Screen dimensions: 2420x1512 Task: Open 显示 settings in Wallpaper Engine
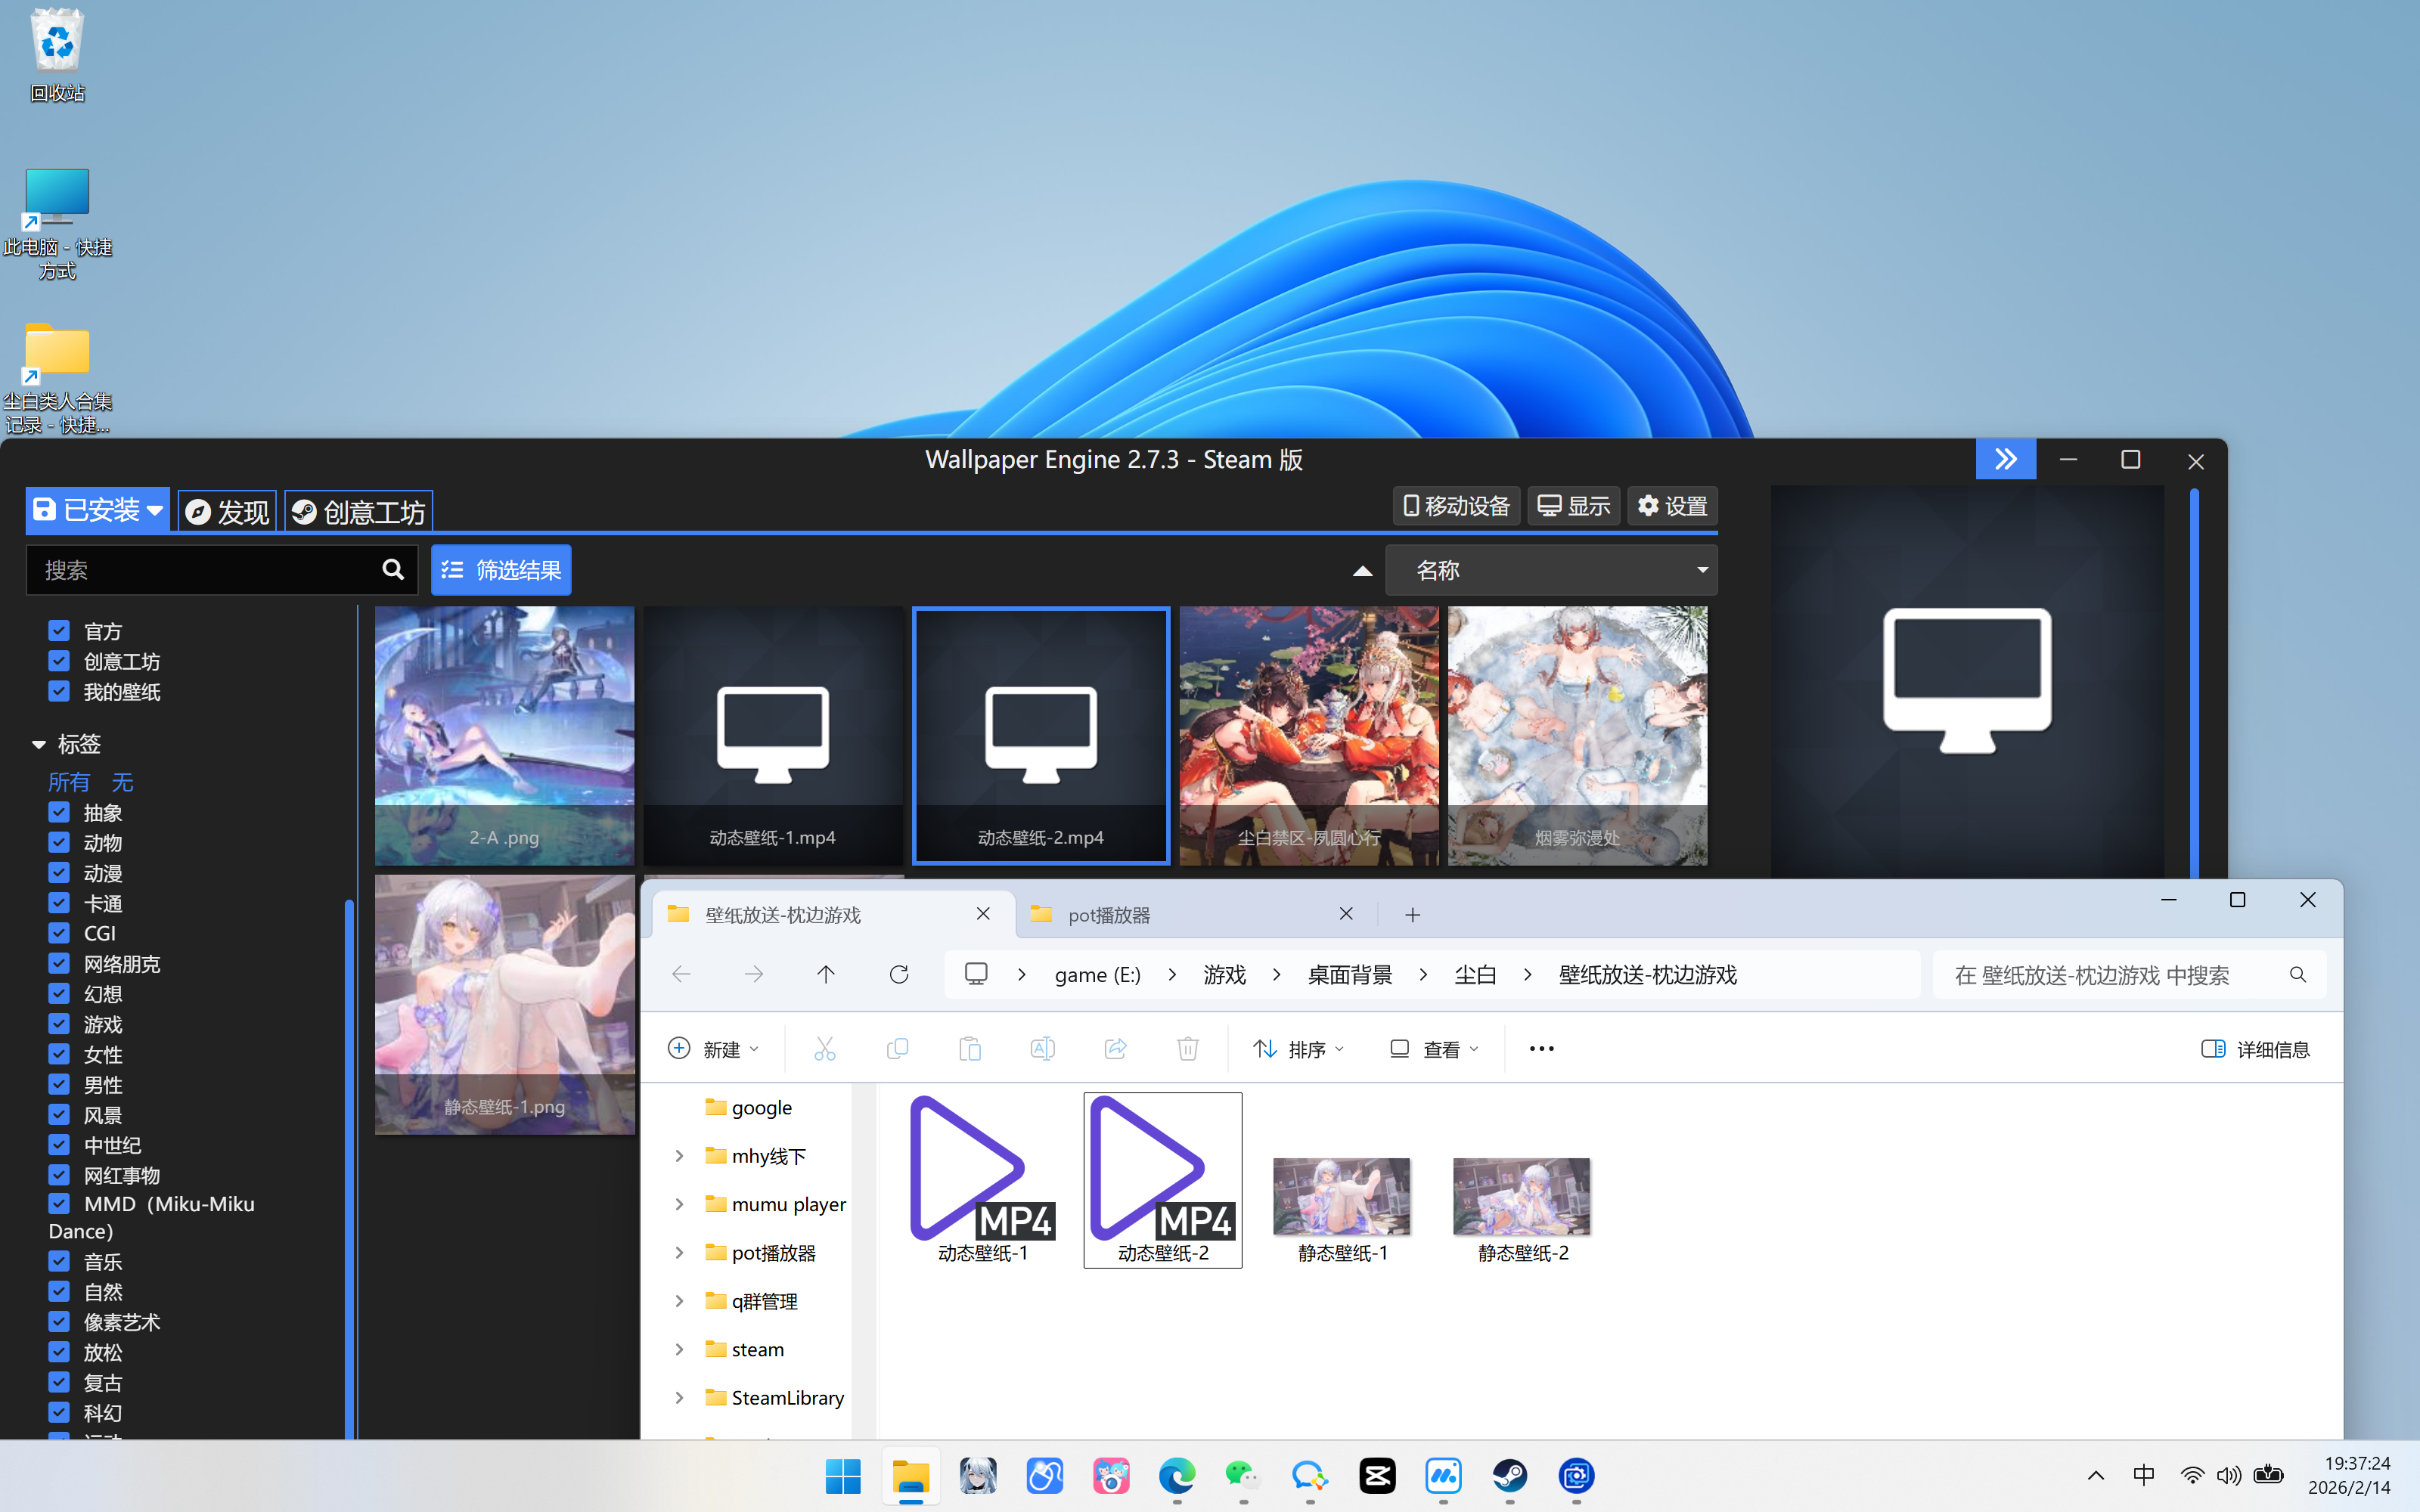click(x=1573, y=506)
